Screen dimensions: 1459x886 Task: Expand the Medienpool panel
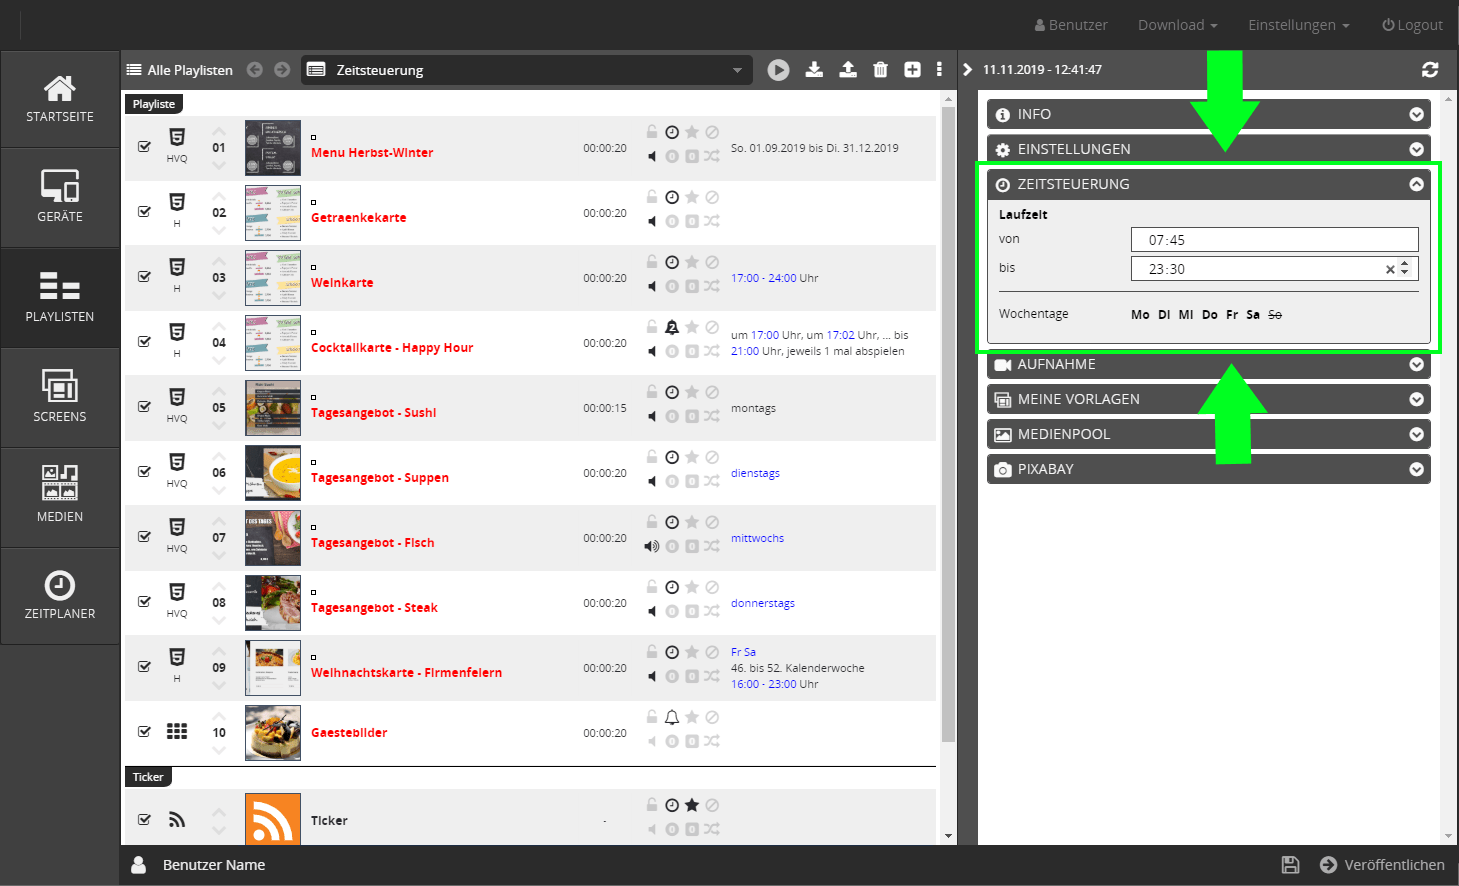pos(1208,434)
